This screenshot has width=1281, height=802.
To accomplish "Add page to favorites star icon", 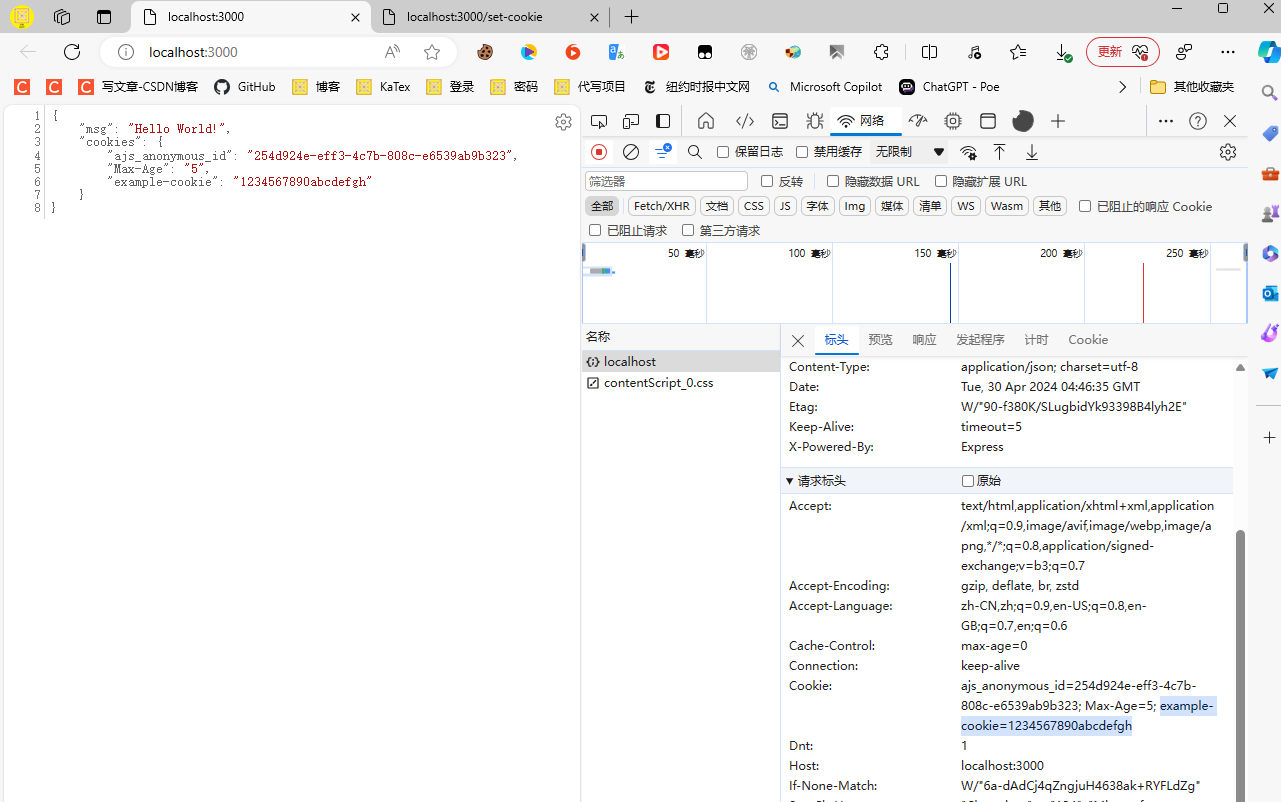I will tap(432, 52).
